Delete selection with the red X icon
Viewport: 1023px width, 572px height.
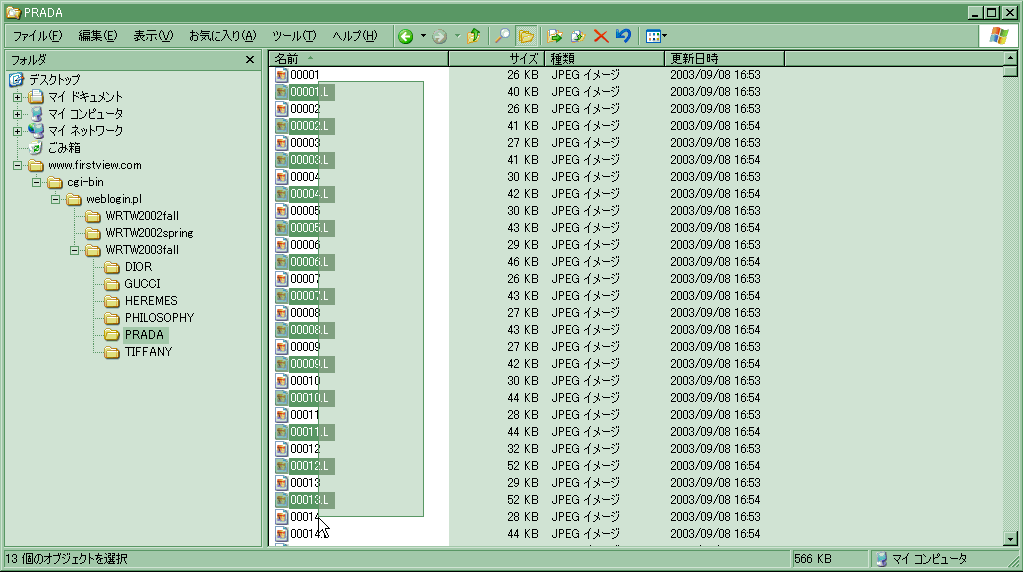601,36
